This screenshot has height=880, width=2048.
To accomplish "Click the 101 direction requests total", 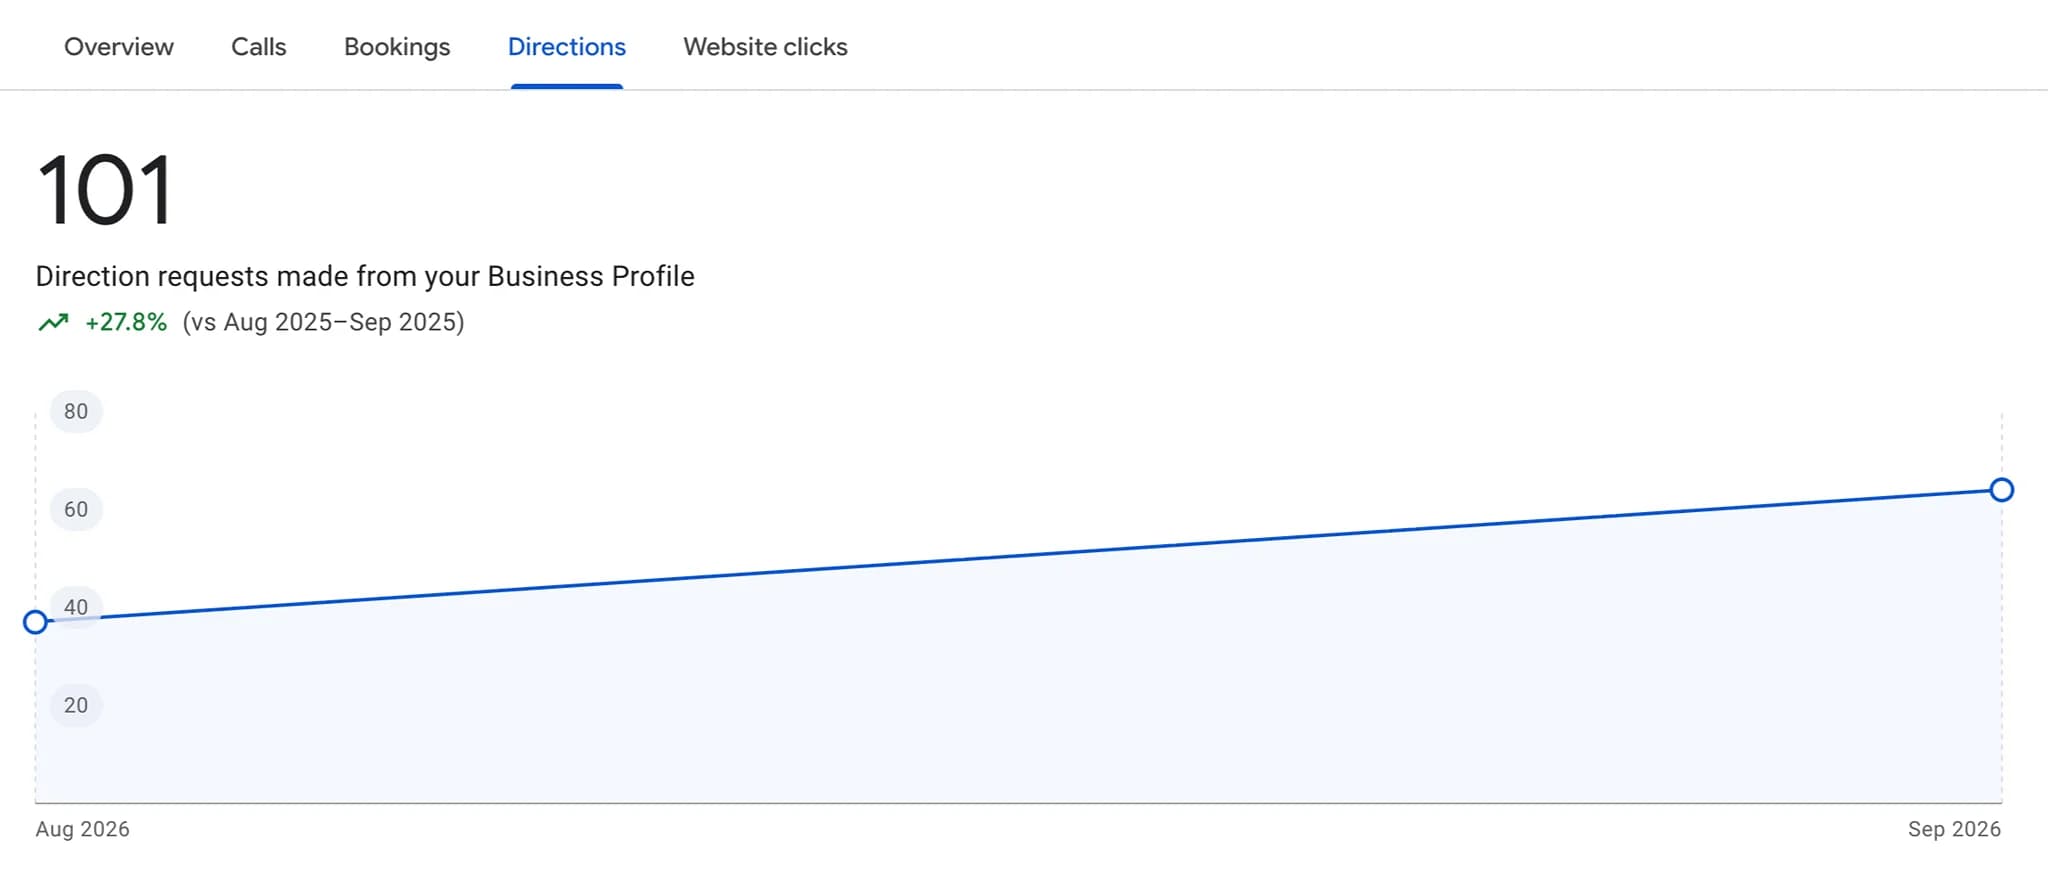I will 105,190.
